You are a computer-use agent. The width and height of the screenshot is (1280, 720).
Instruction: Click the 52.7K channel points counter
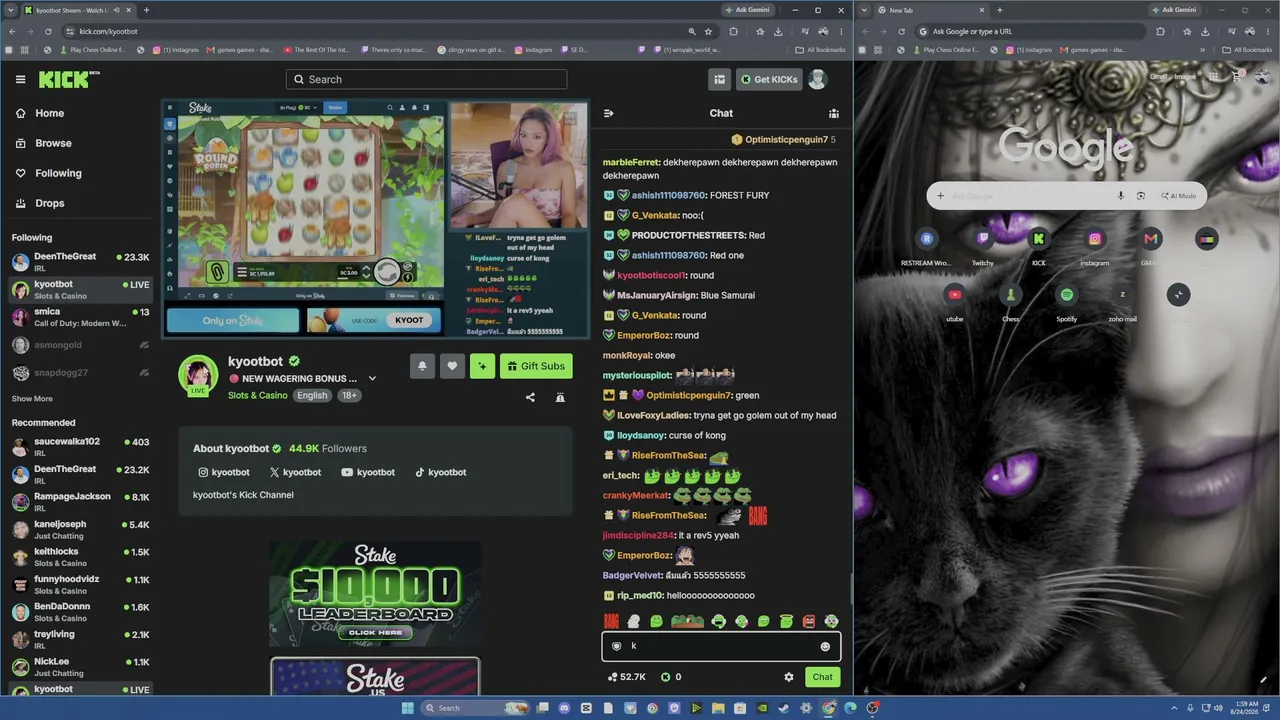(x=626, y=677)
